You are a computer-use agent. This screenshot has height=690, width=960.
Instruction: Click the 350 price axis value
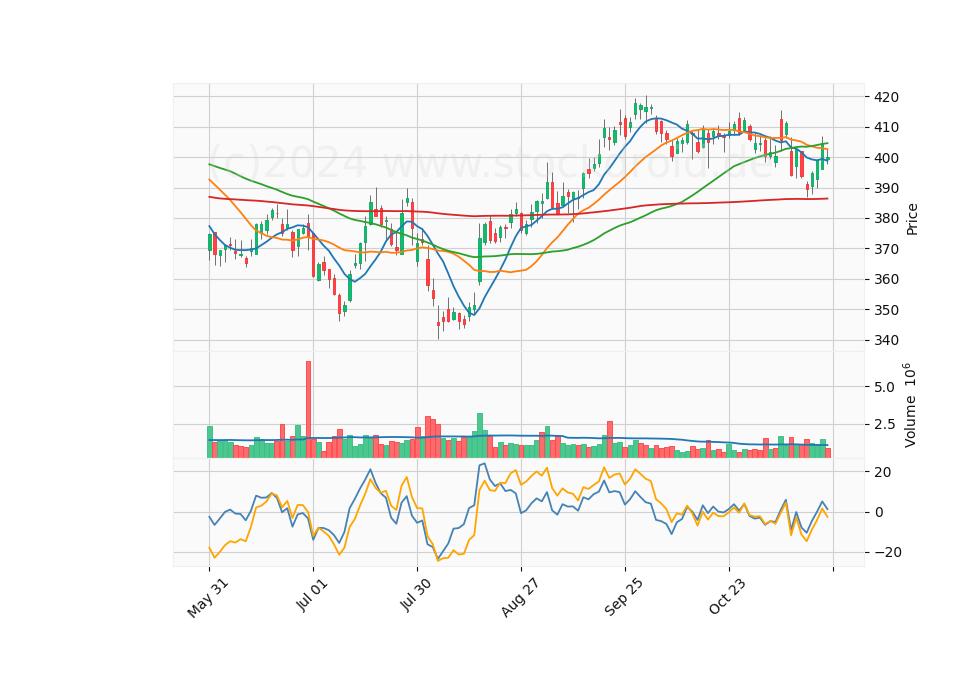887,310
